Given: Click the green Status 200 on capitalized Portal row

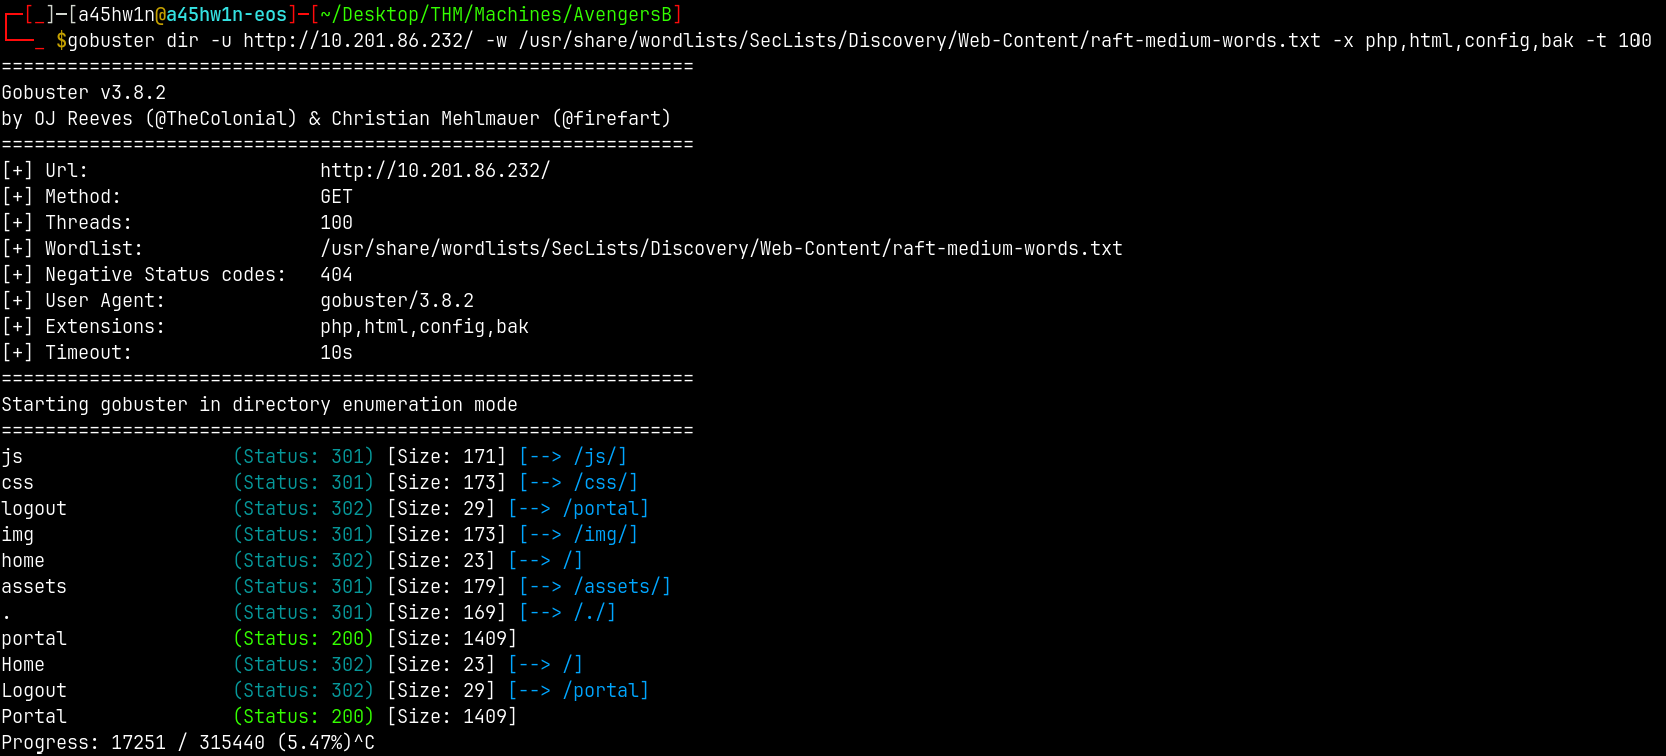Looking at the screenshot, I should tap(303, 717).
